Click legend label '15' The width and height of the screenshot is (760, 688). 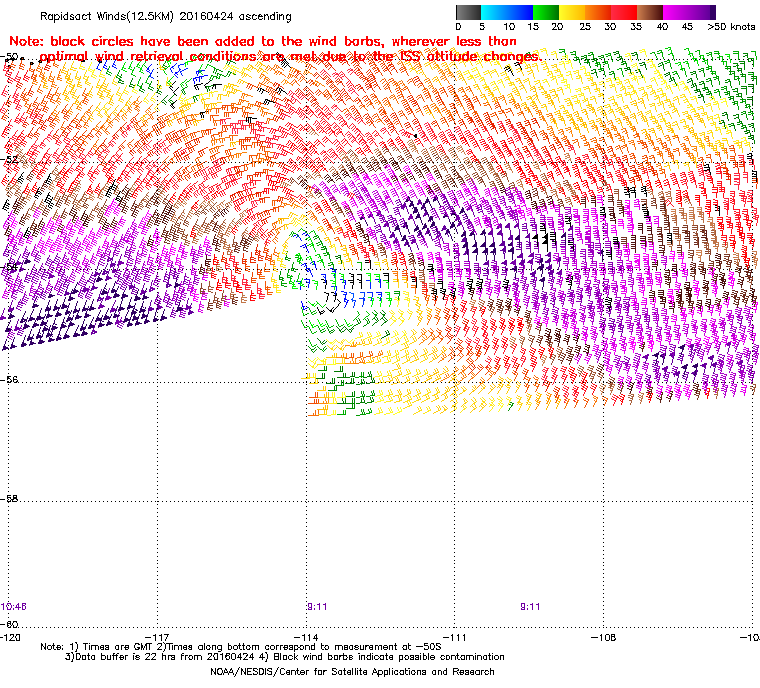[x=533, y=27]
